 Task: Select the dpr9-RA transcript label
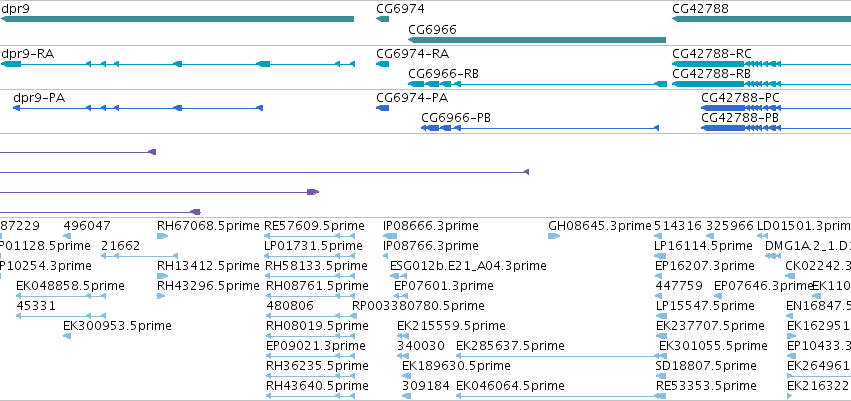tap(28, 54)
